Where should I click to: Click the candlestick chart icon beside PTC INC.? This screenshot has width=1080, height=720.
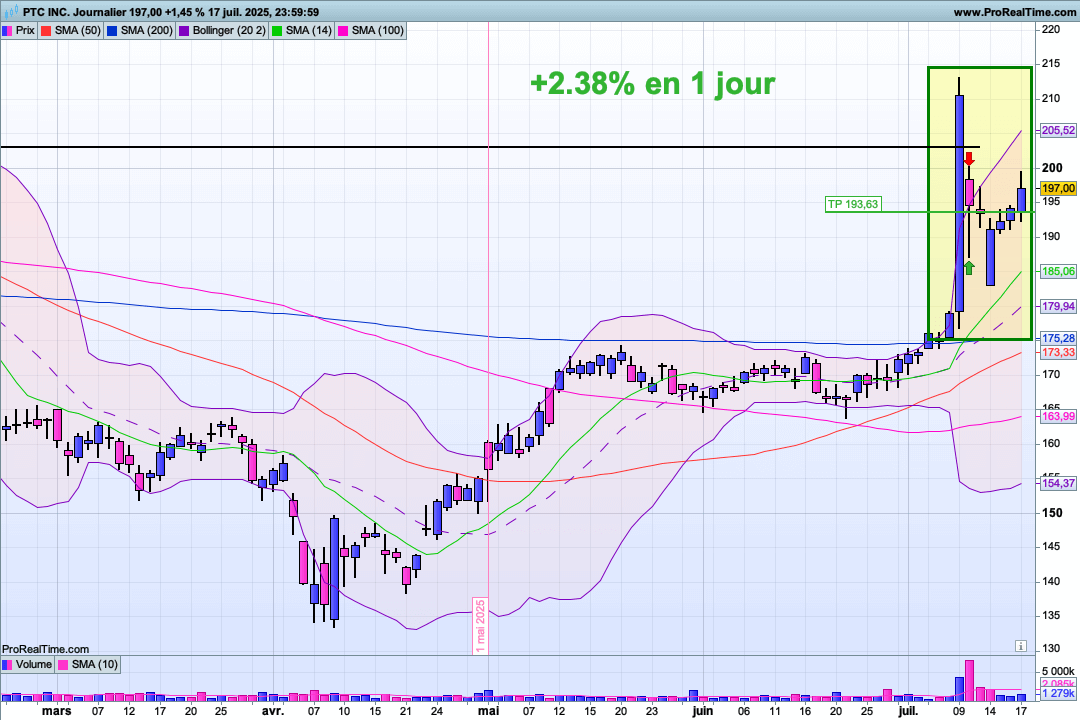click(10, 12)
